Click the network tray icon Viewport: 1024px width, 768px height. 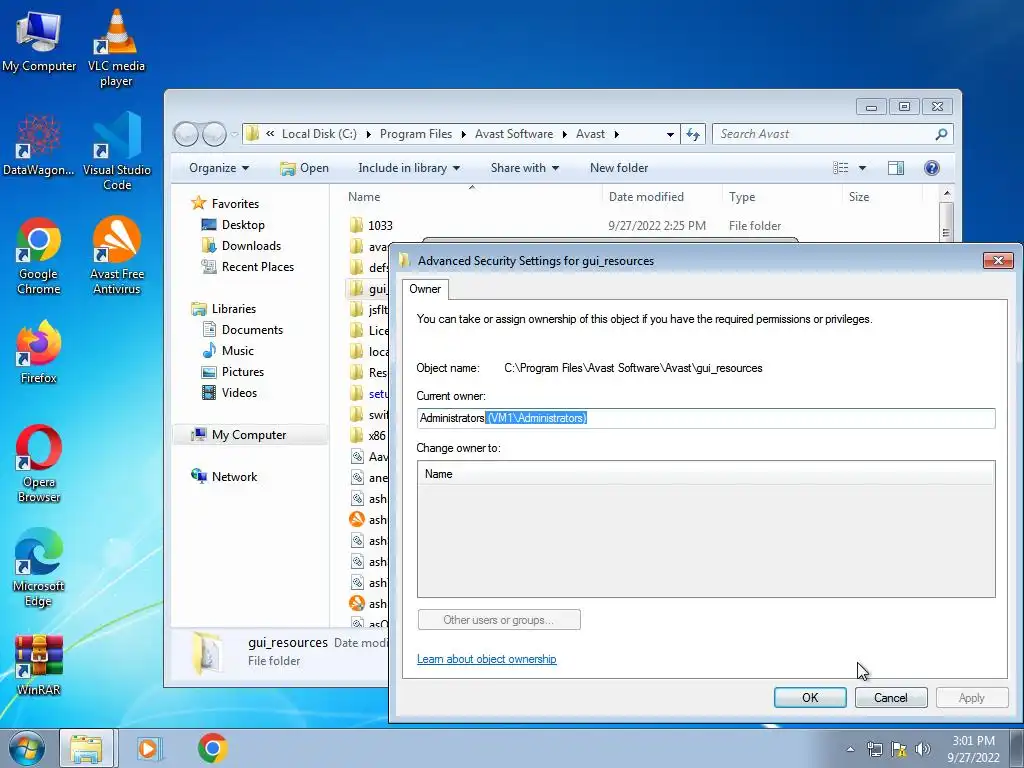[874, 749]
